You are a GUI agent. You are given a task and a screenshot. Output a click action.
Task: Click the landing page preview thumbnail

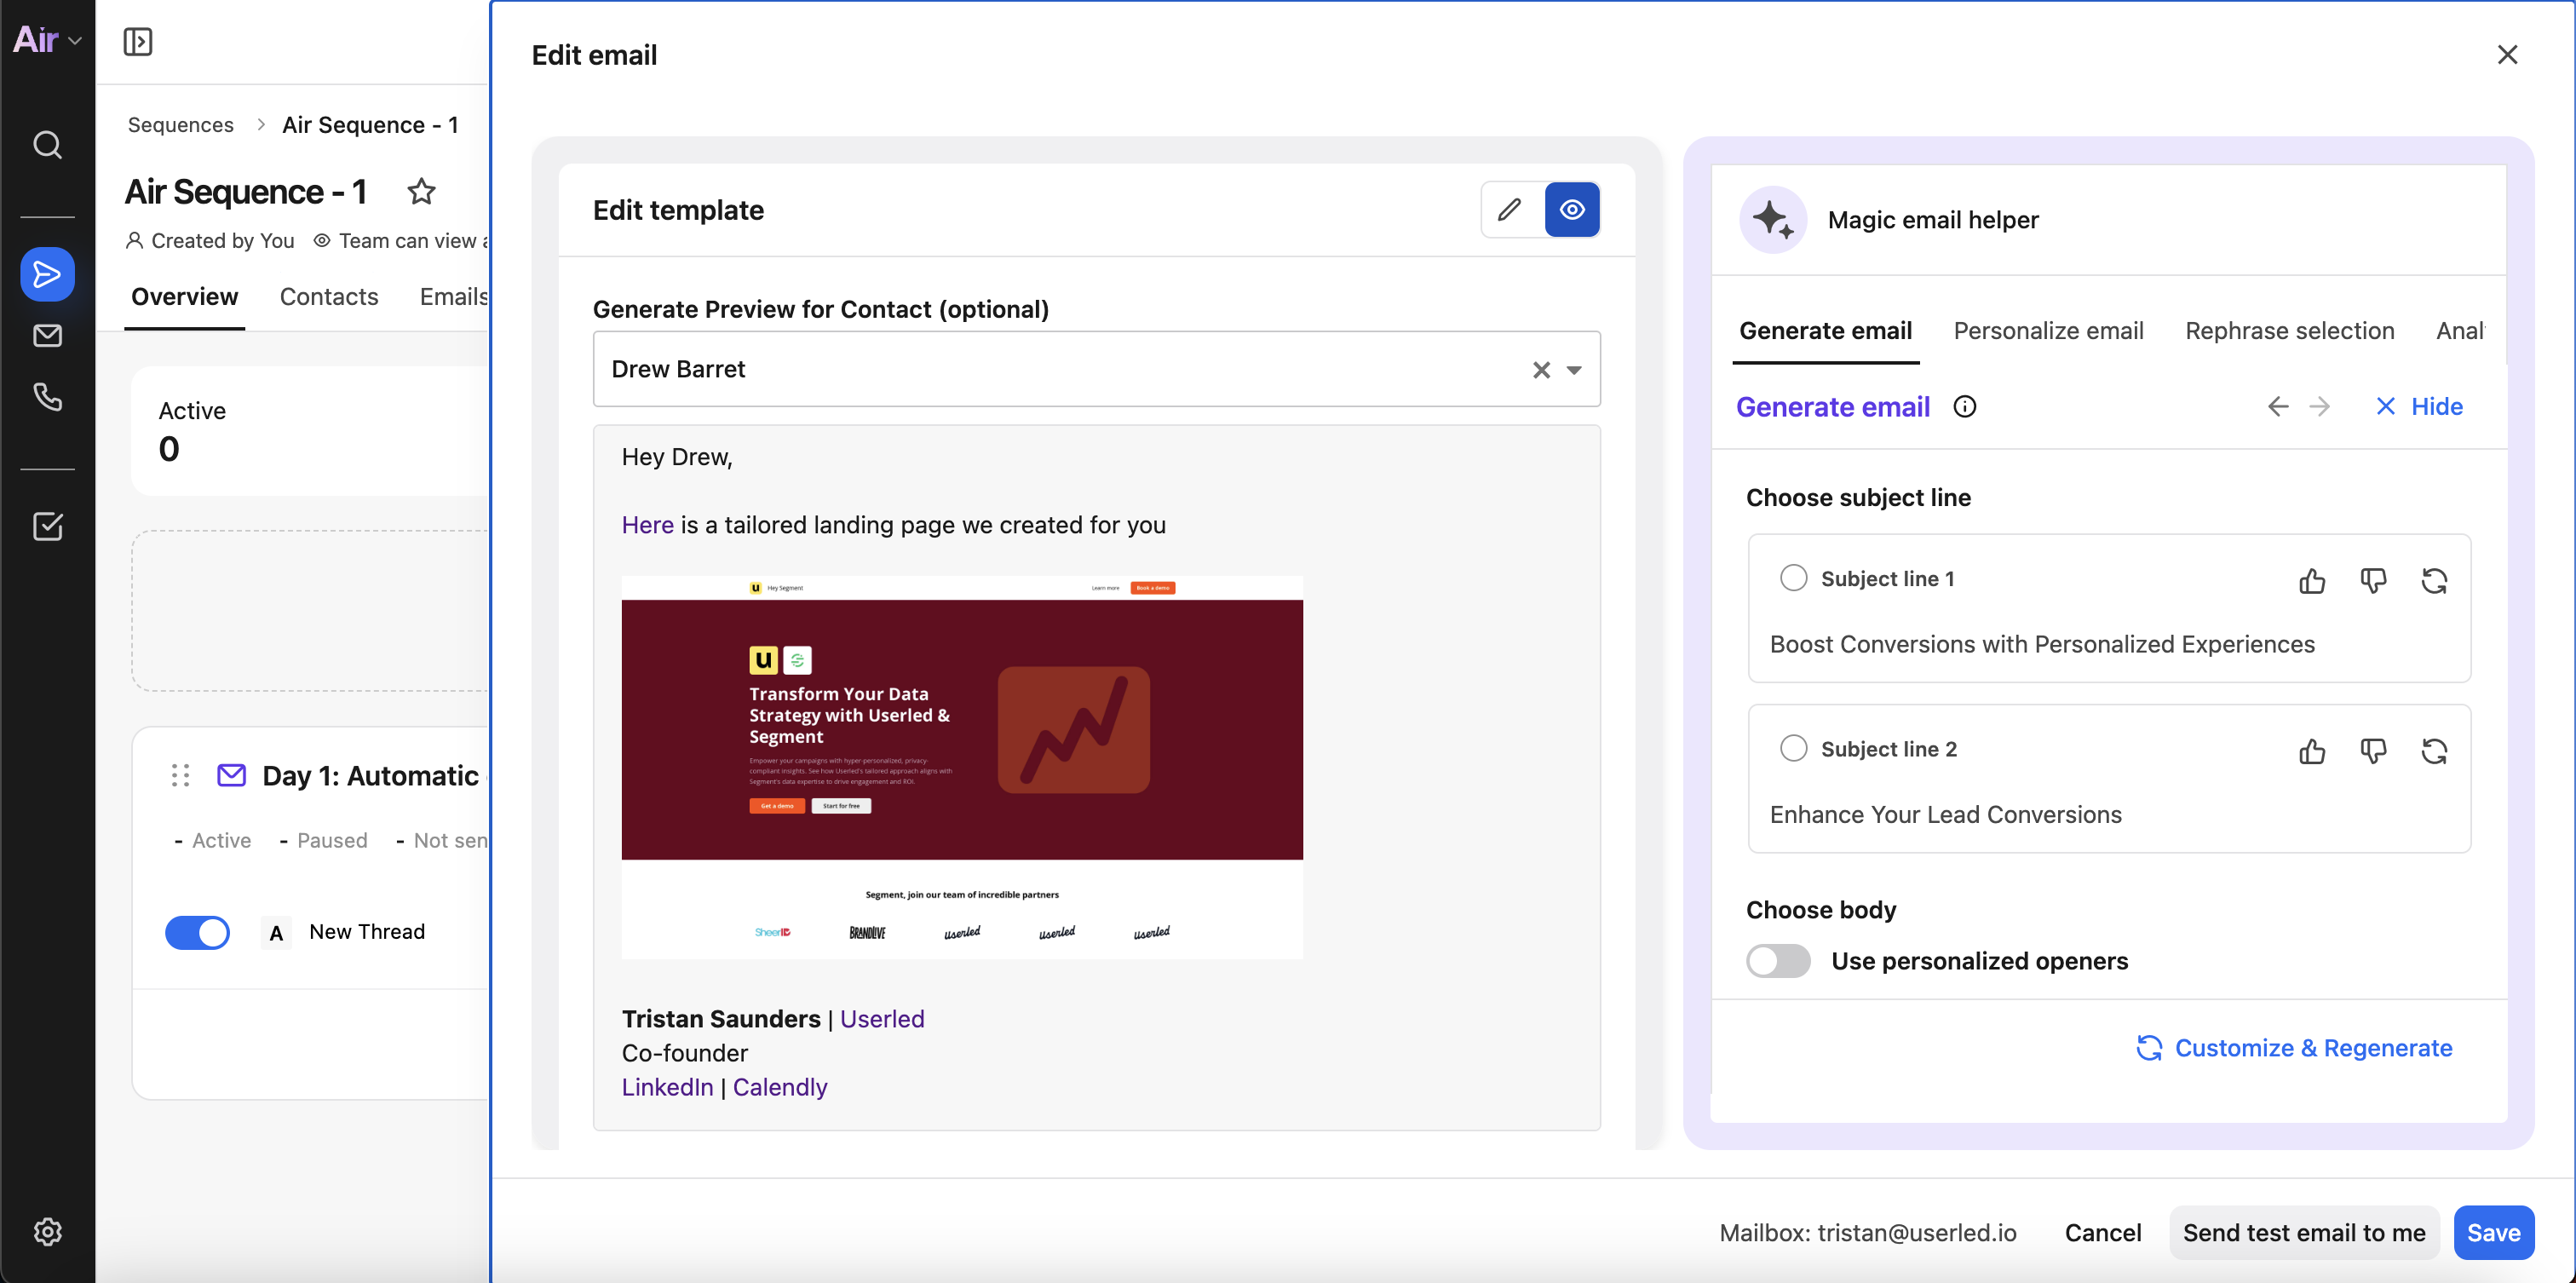click(x=961, y=767)
